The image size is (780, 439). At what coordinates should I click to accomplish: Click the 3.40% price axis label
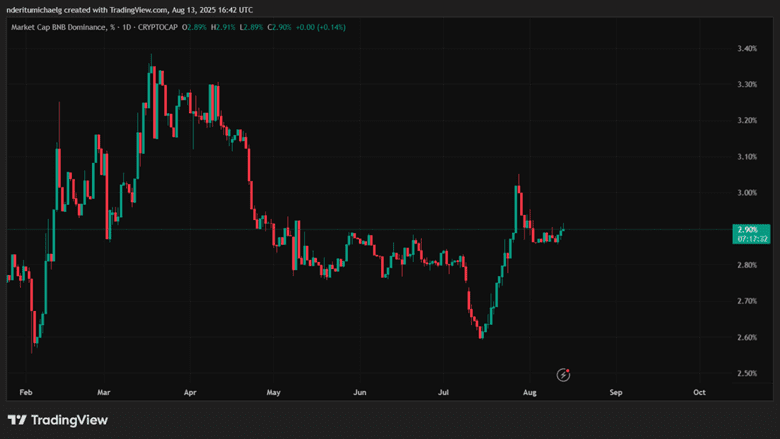point(746,48)
